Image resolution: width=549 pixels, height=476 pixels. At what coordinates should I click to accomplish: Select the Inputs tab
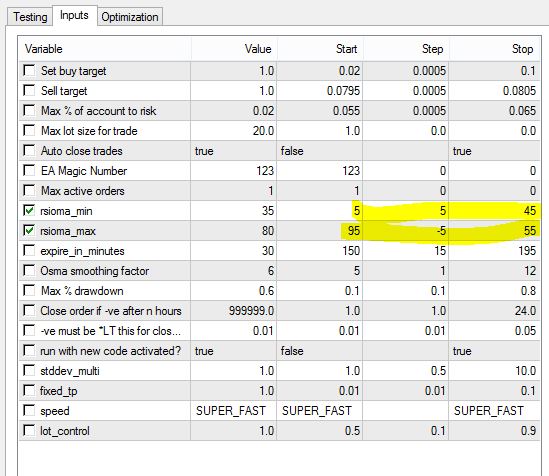tap(74, 15)
